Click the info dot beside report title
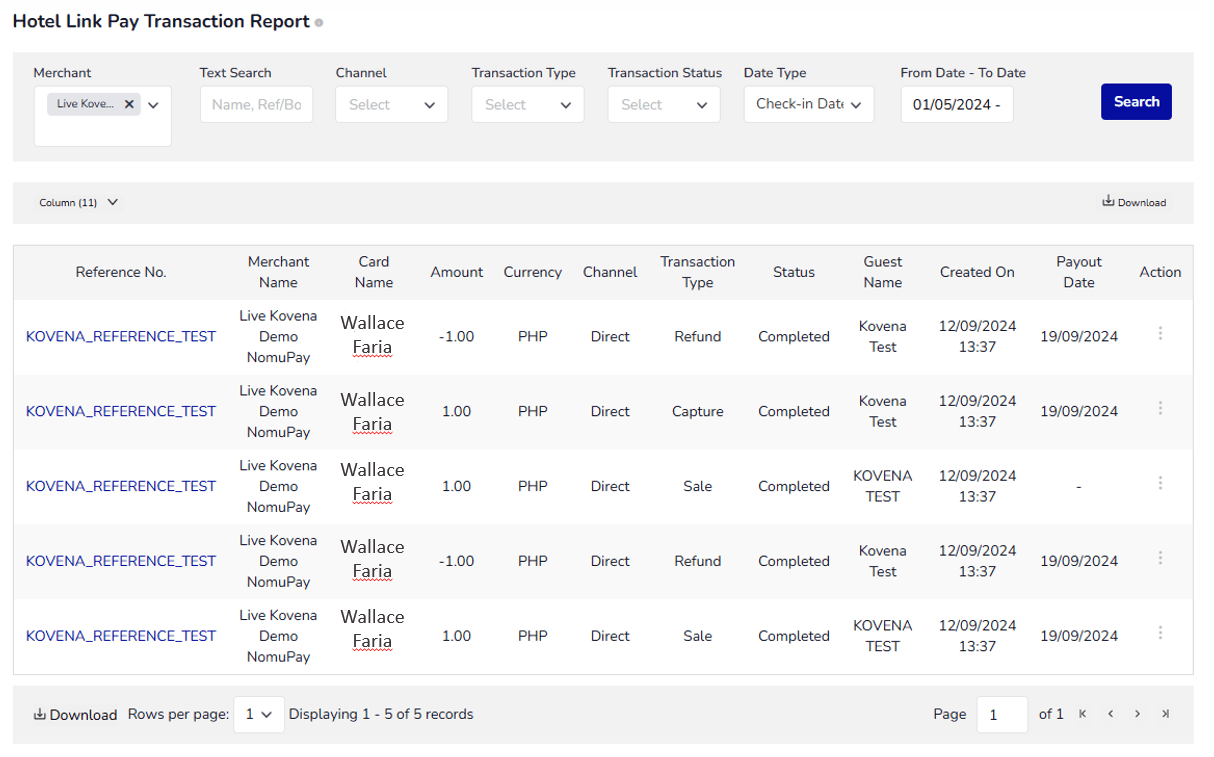Viewport: 1214px width, 757px height. tap(319, 23)
